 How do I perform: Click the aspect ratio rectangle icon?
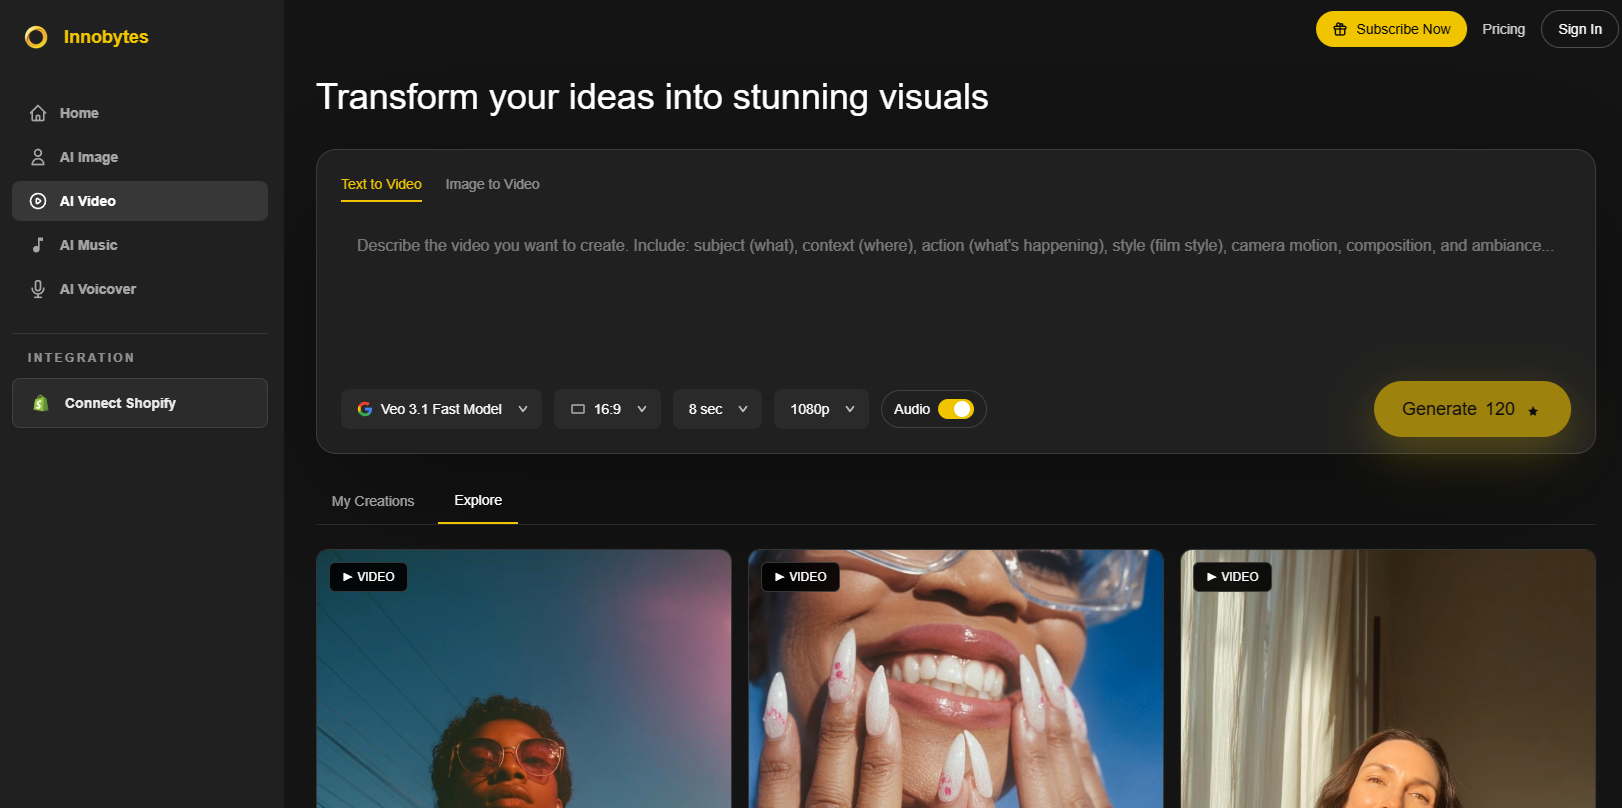click(x=578, y=409)
